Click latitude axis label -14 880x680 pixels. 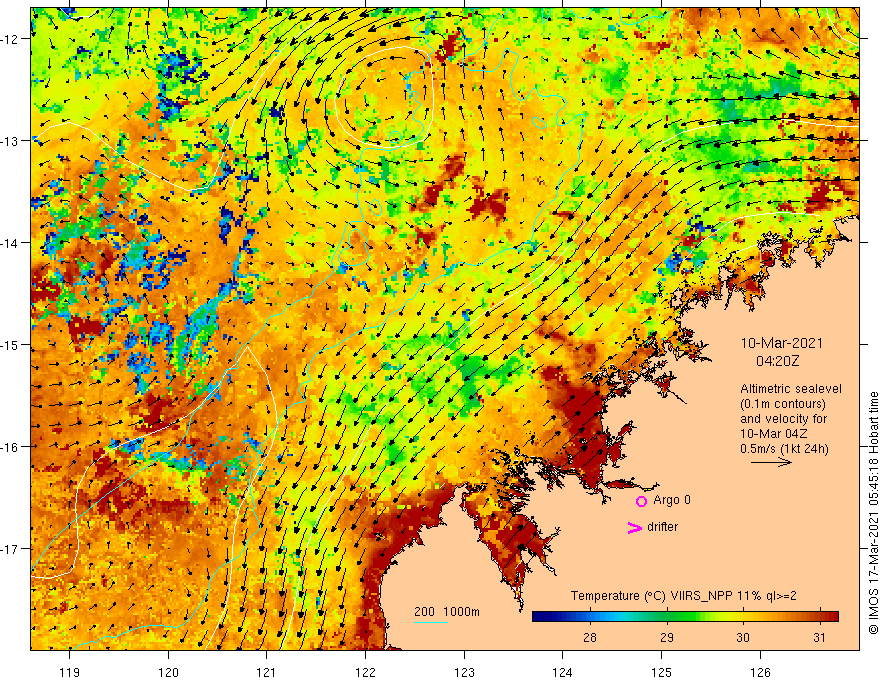(x=11, y=243)
